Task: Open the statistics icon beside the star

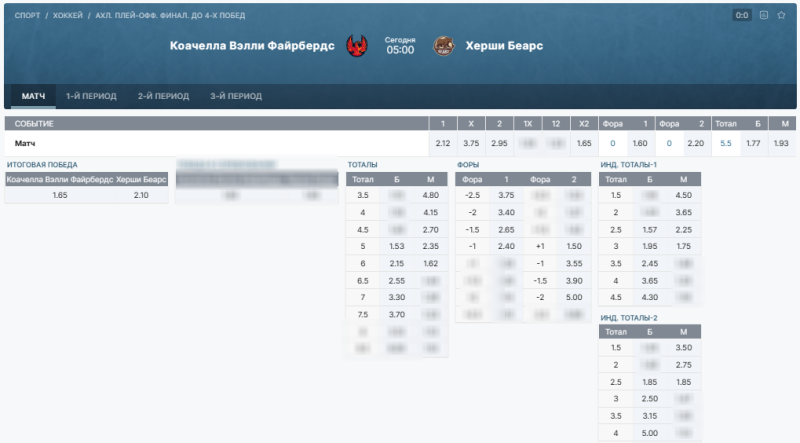Action: point(764,15)
